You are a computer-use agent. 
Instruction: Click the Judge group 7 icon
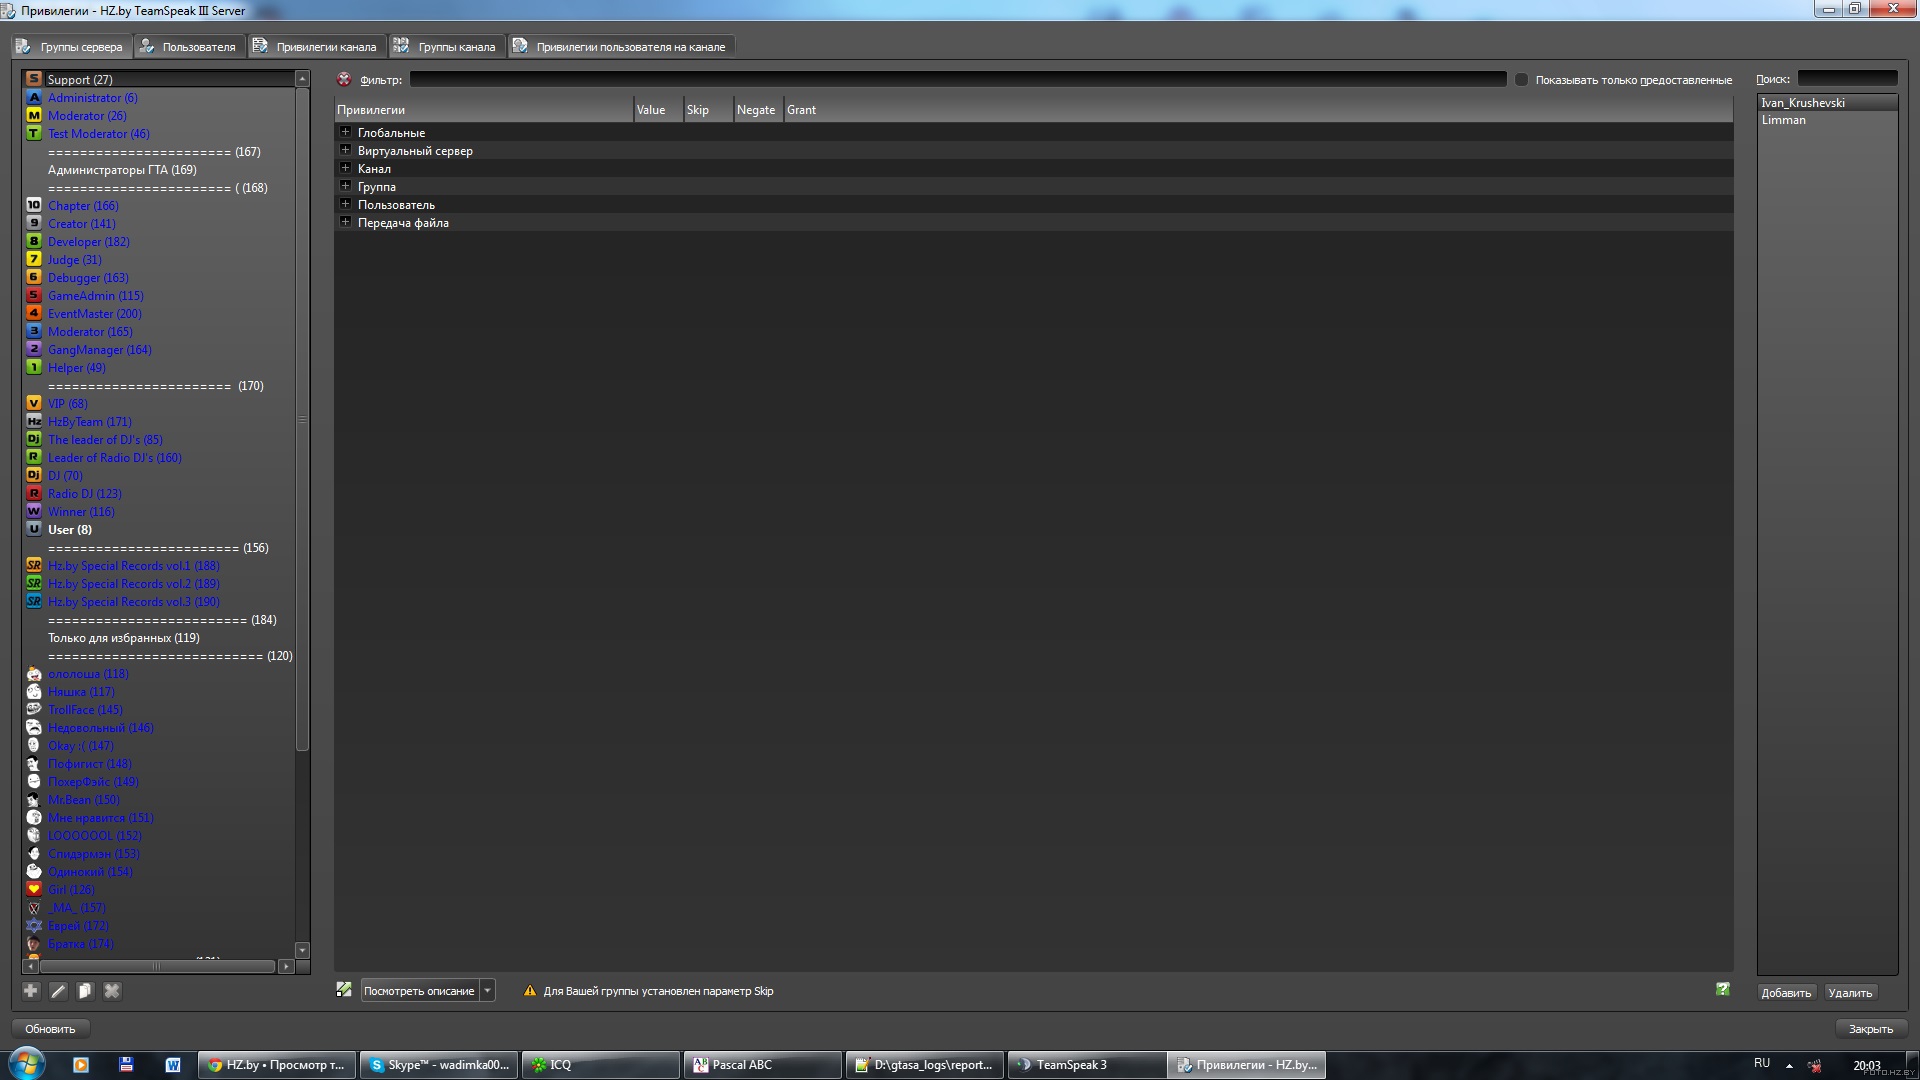[x=34, y=259]
